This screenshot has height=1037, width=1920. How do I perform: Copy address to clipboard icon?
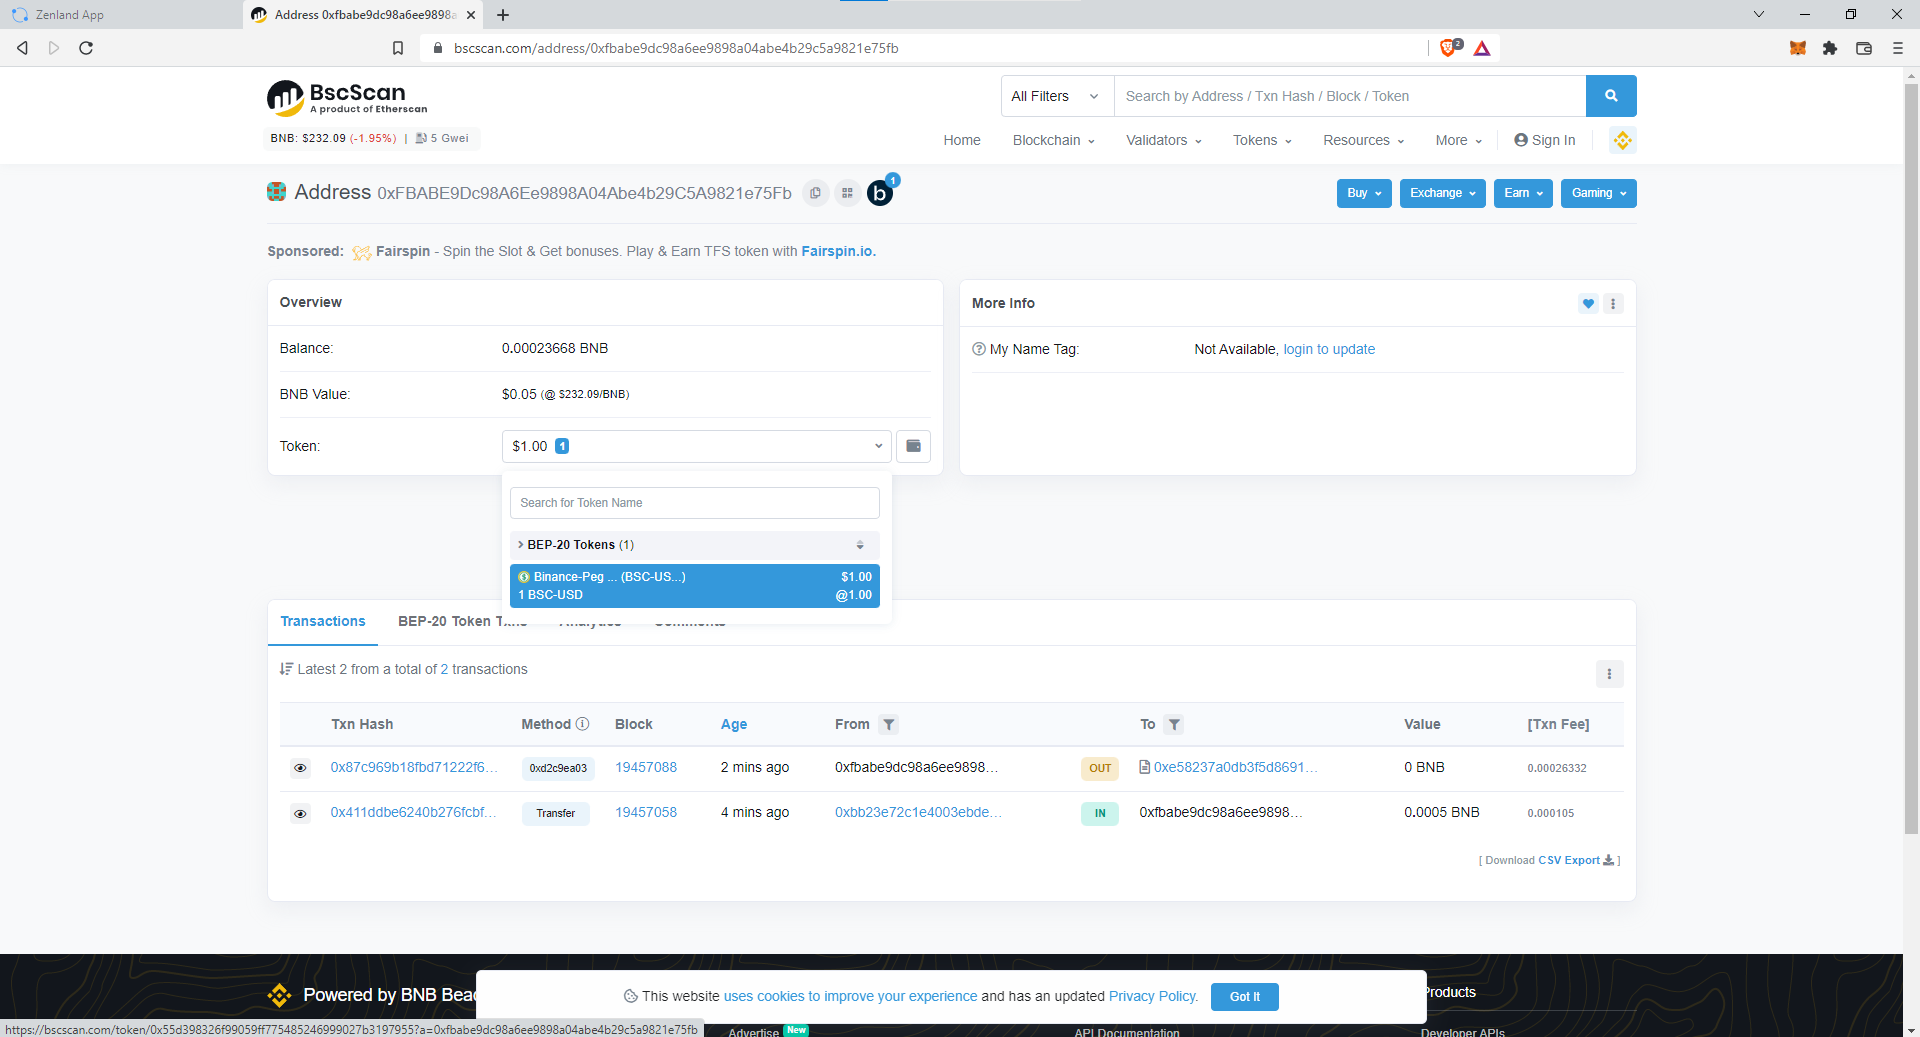[816, 193]
